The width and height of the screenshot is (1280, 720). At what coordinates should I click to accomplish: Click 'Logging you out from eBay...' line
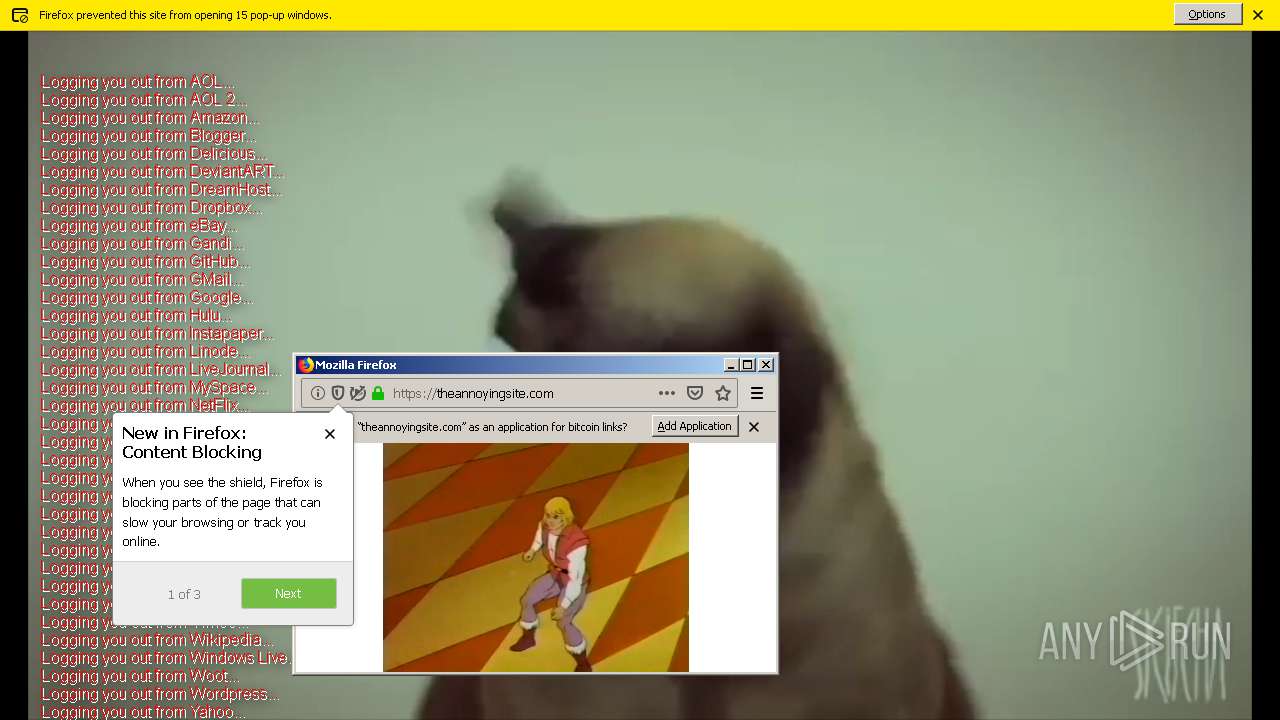139,226
